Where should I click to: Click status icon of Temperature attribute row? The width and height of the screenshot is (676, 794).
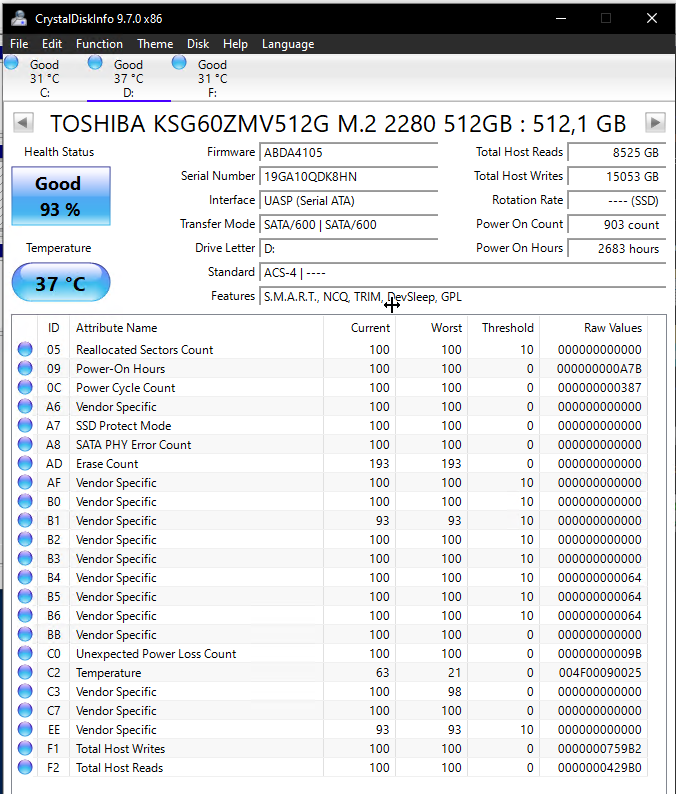[x=25, y=672]
